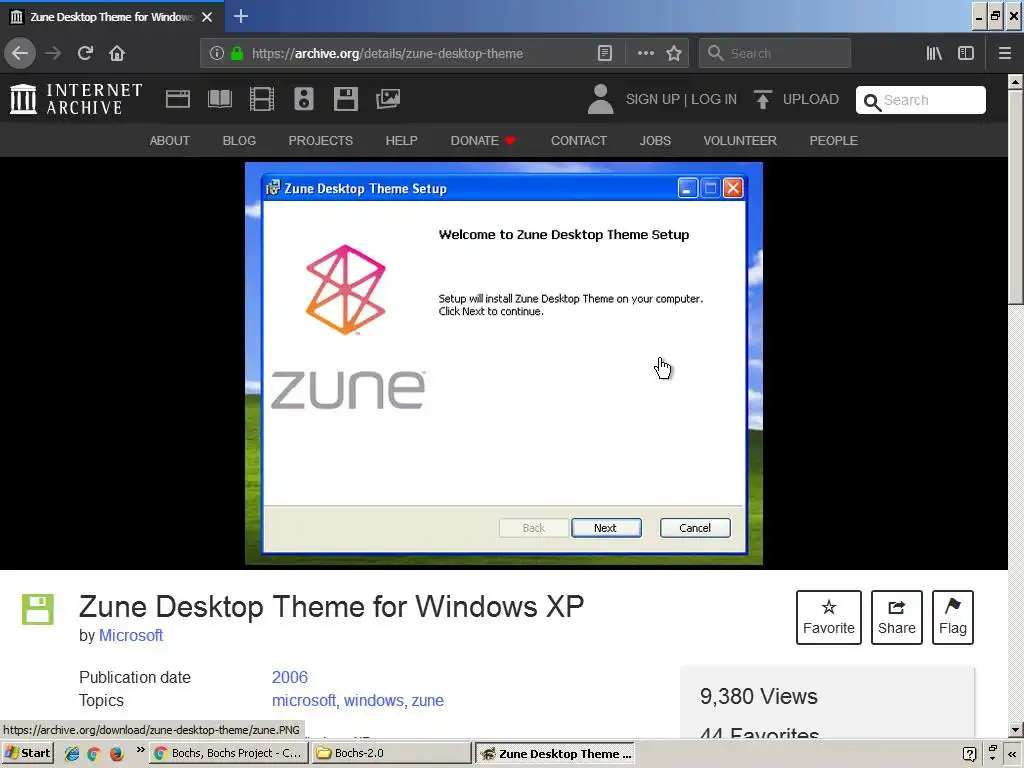
Task: Click the Zune setup screenshot image
Action: tap(504, 363)
